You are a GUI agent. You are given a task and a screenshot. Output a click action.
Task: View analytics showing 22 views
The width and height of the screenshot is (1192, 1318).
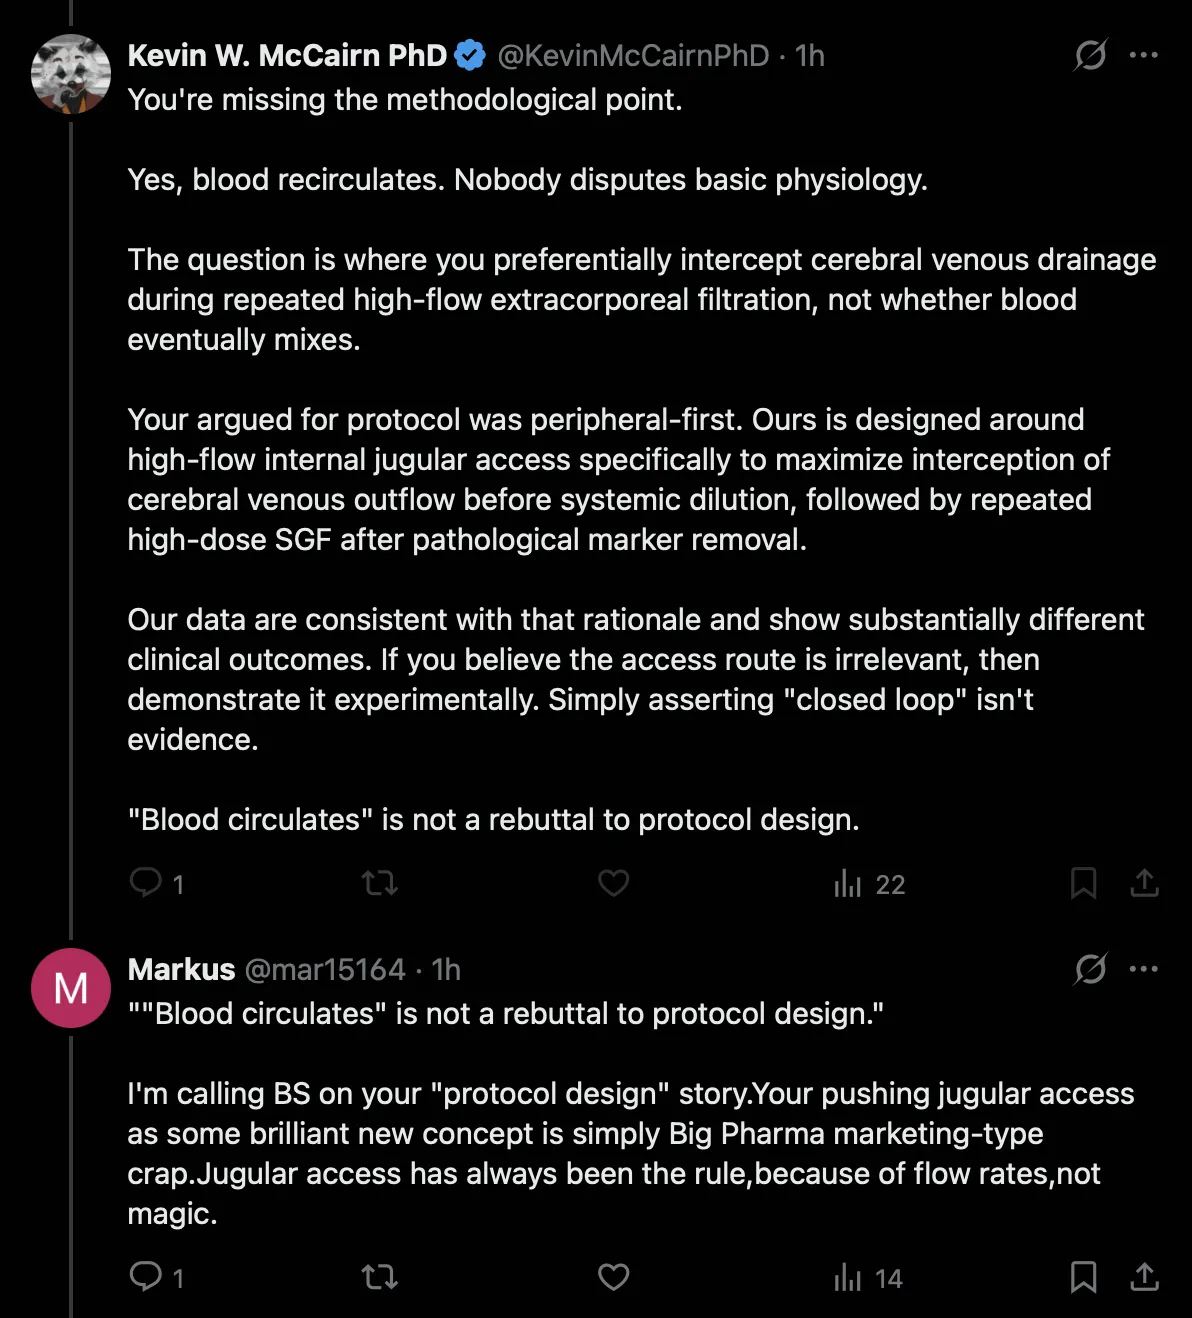point(869,884)
